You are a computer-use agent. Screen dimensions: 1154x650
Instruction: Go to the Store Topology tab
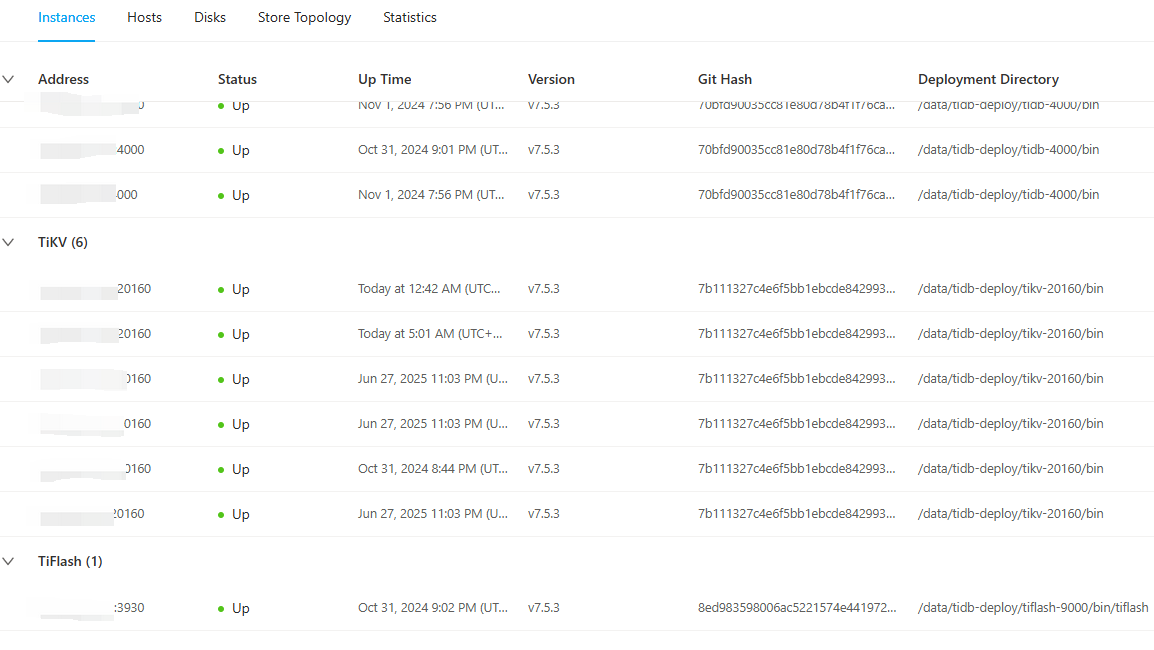[304, 17]
